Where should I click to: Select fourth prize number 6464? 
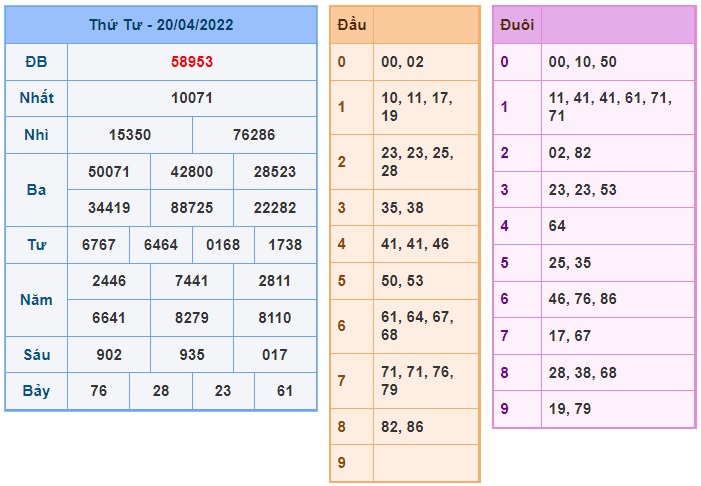[160, 245]
